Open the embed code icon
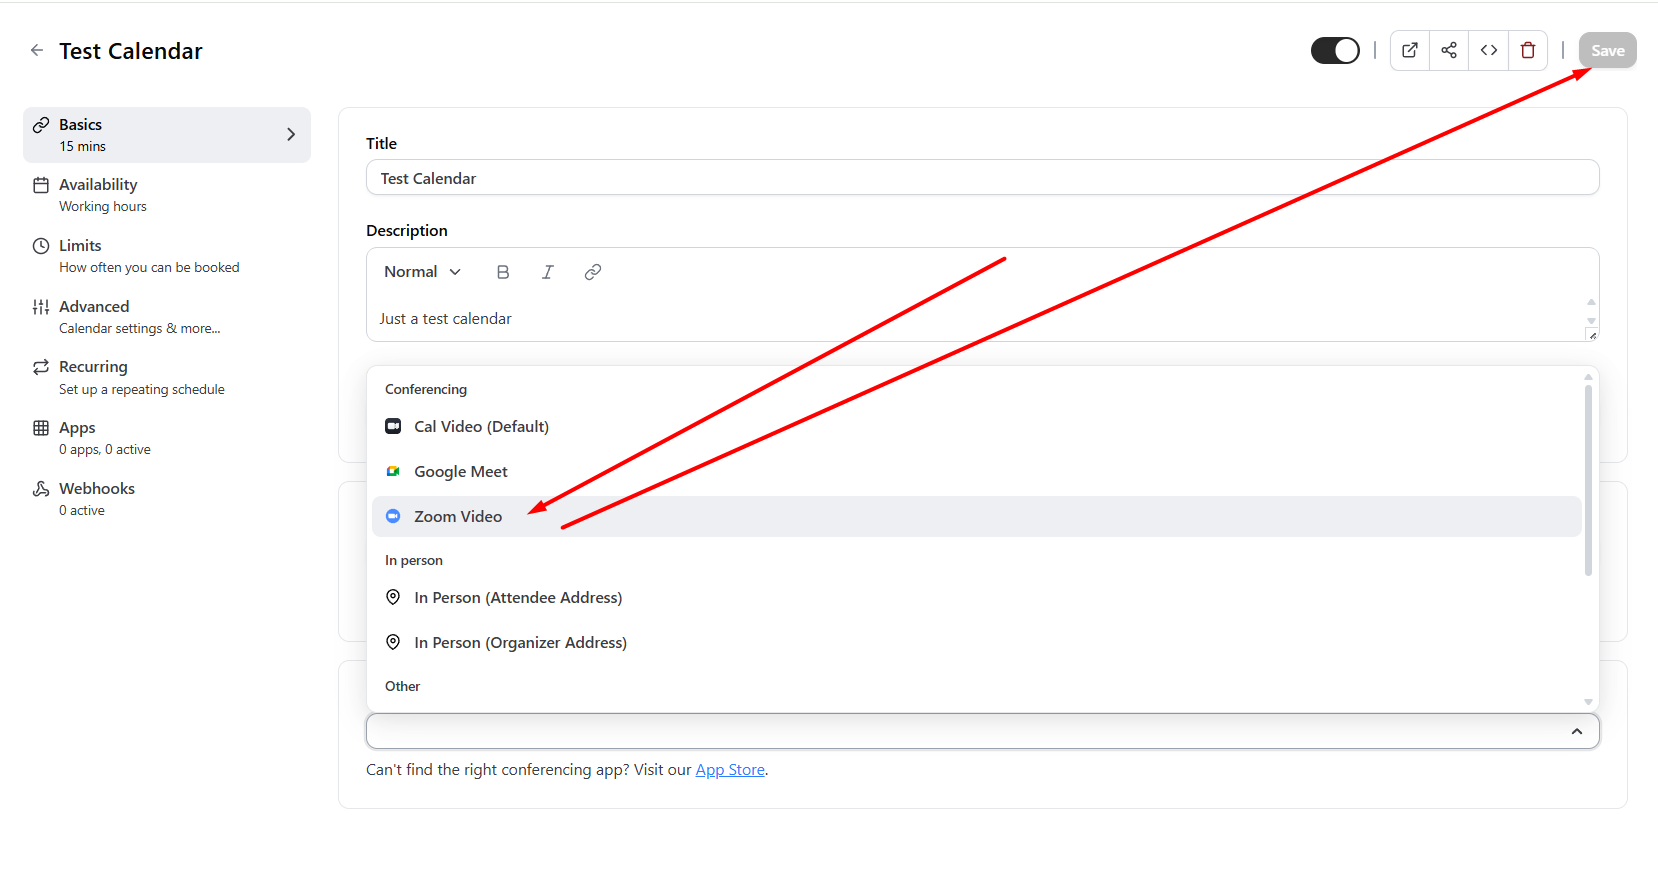 click(x=1489, y=50)
